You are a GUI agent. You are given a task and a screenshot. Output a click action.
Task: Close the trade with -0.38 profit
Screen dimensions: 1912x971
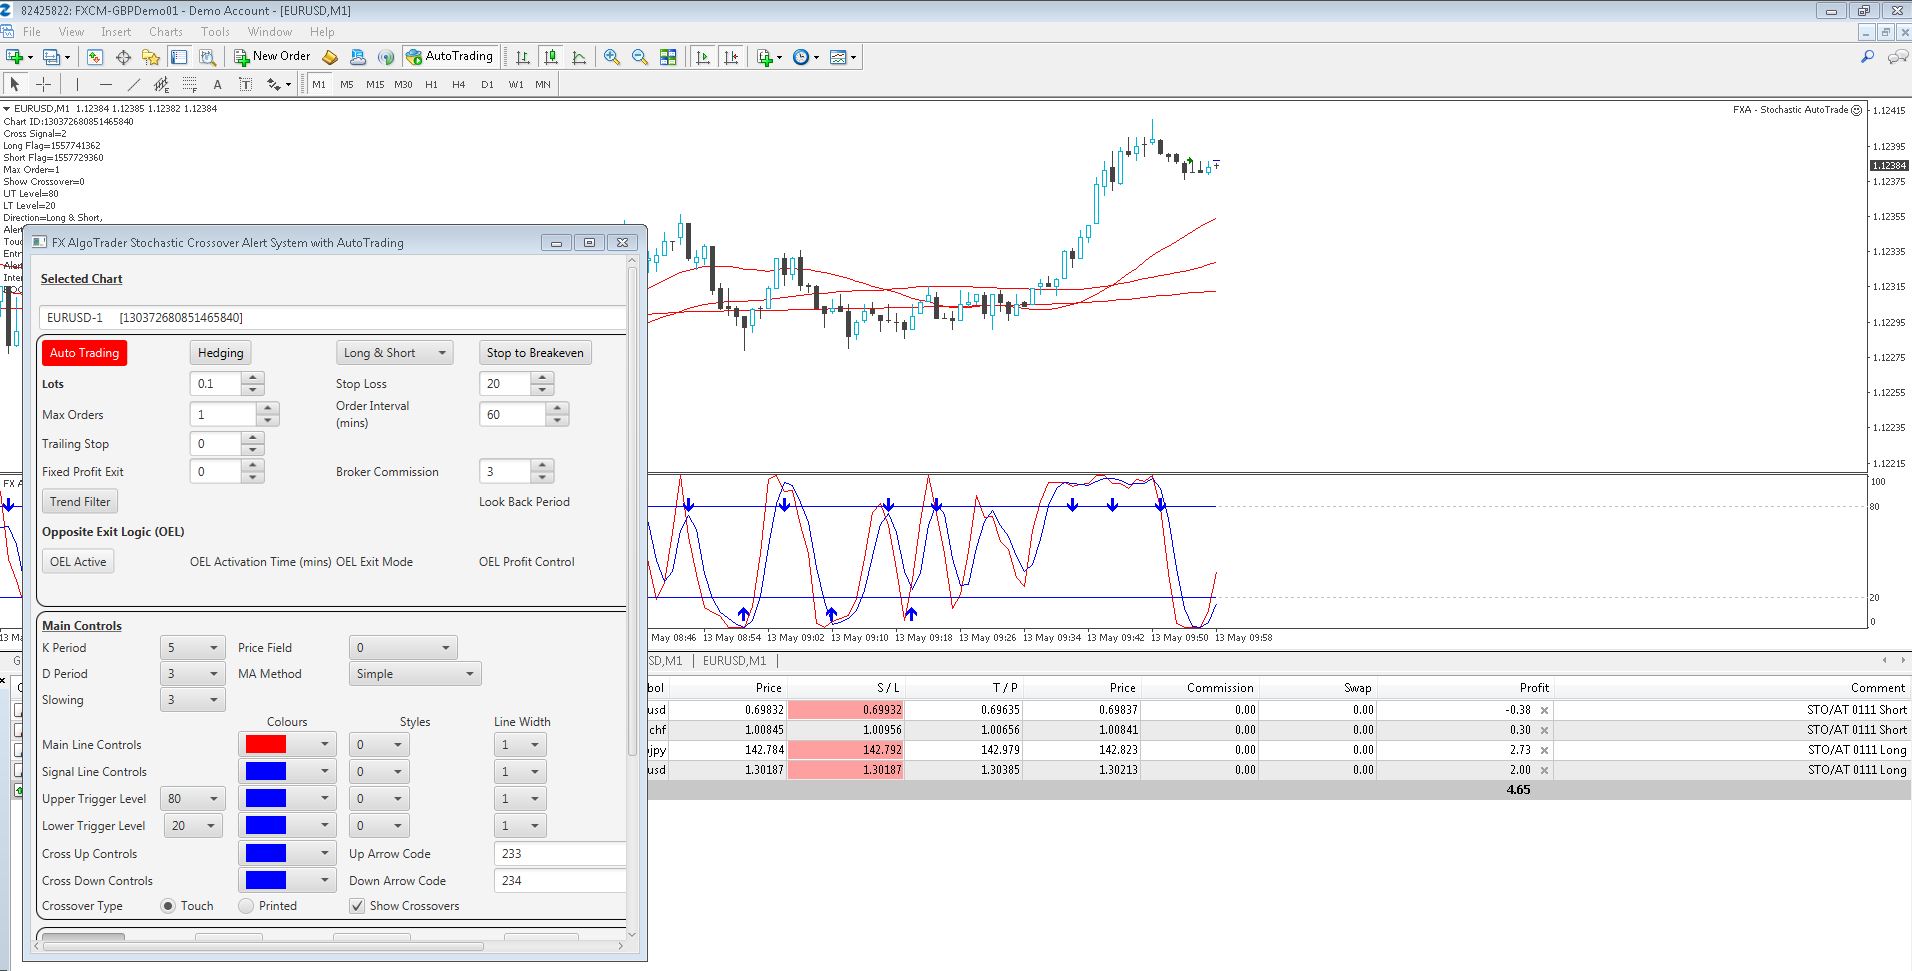[x=1544, y=710]
